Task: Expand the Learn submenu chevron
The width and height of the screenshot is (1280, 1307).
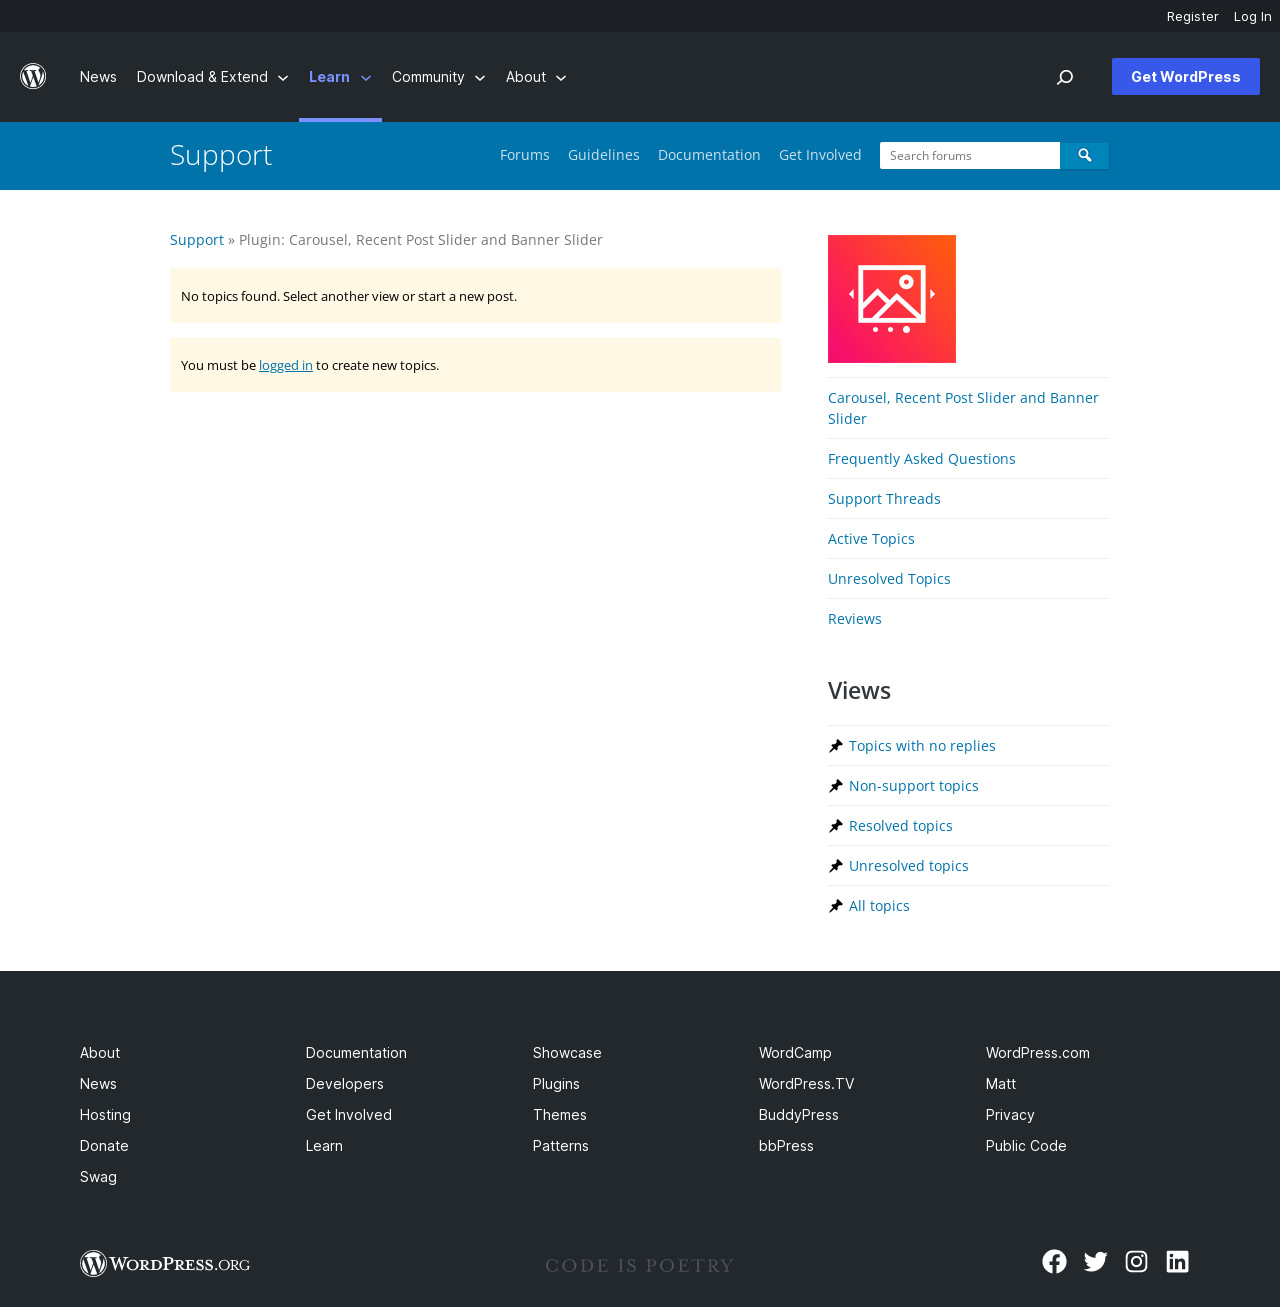Action: (365, 78)
